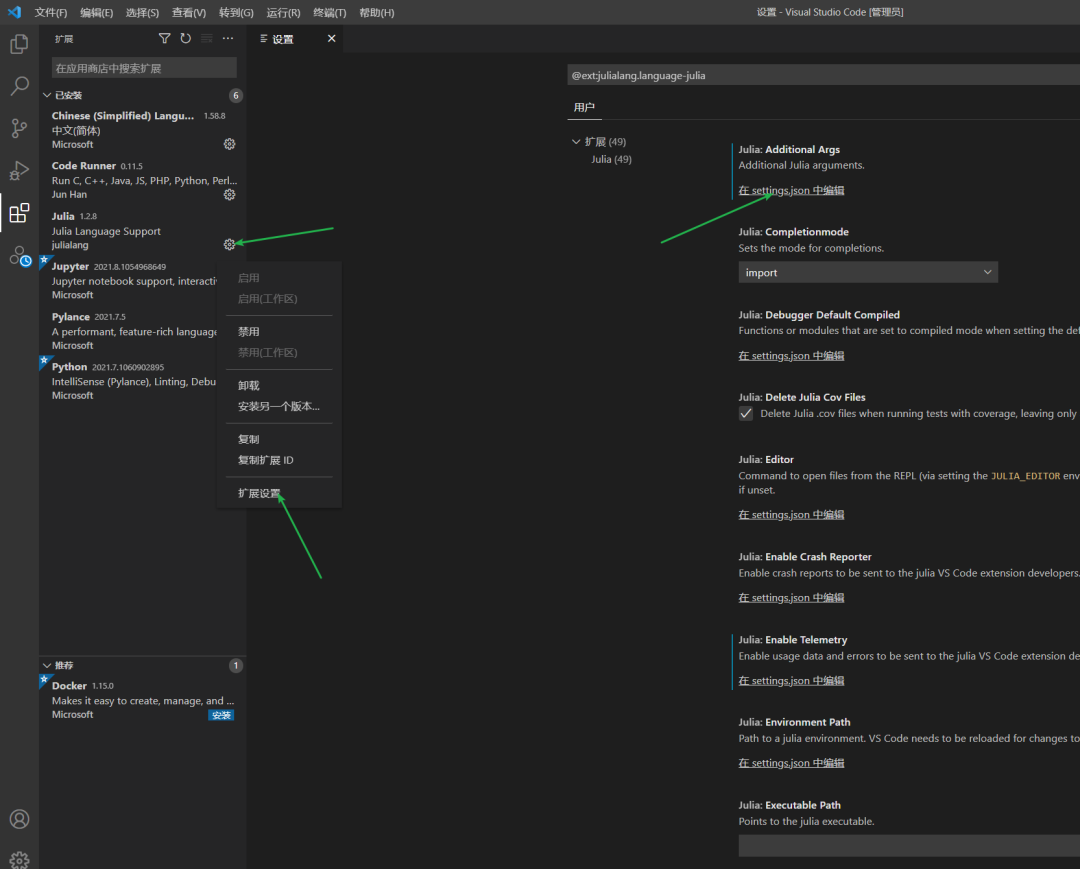Click the filter extensions icon
This screenshot has width=1080, height=869.
tap(165, 39)
